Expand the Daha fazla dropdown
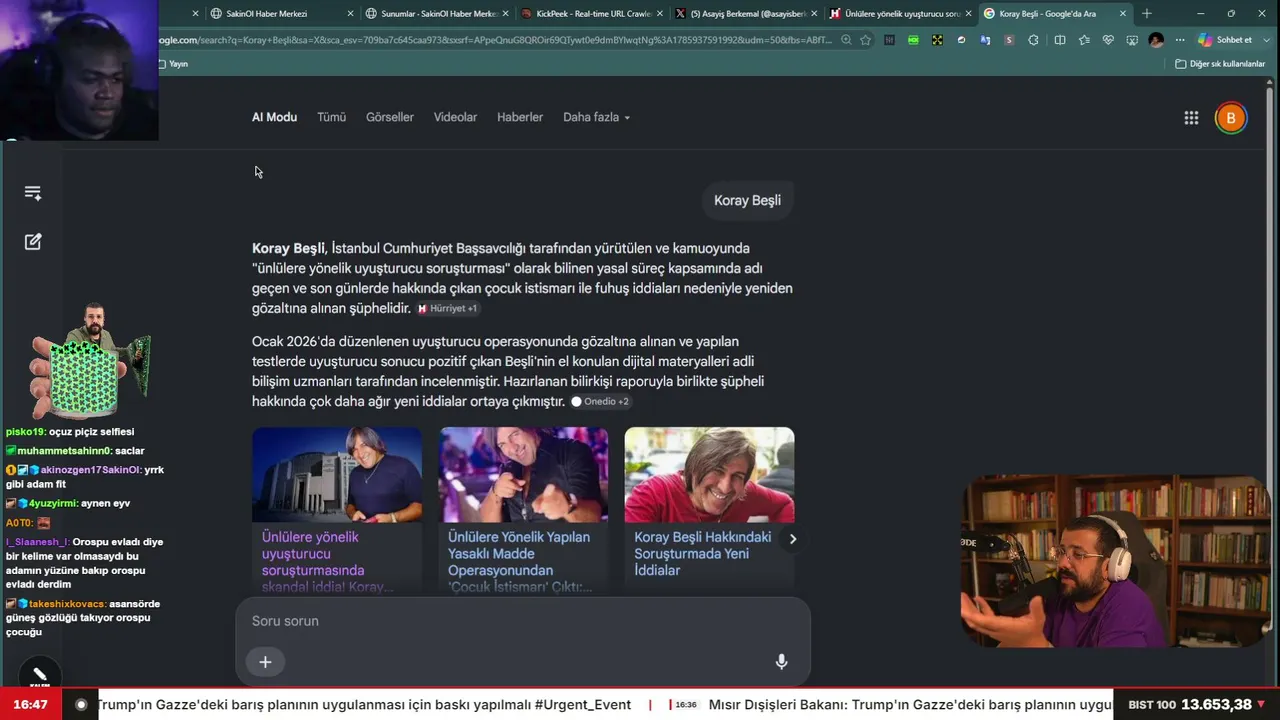The width and height of the screenshot is (1280, 720). [596, 117]
